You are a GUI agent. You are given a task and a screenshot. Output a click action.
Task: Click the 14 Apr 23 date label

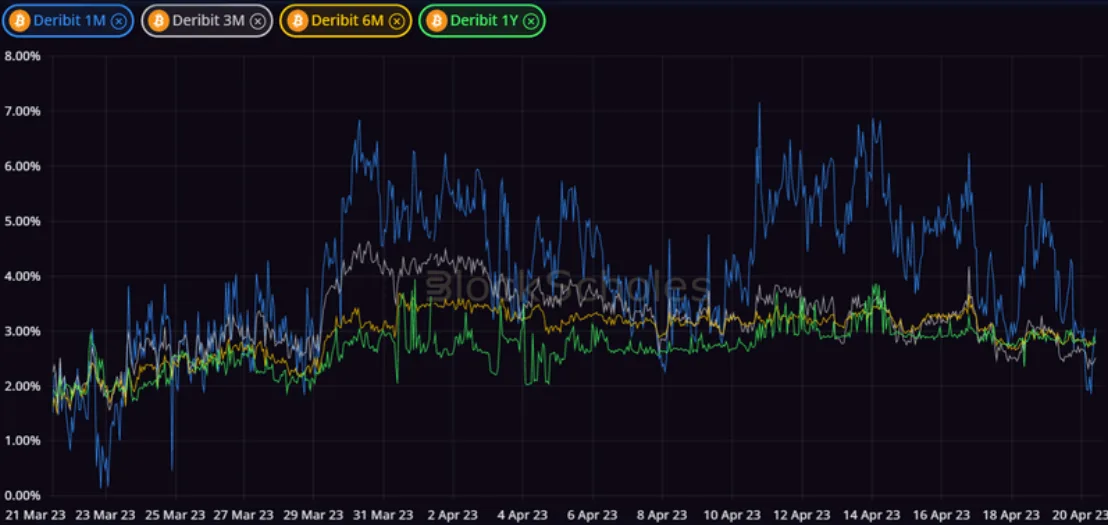872,514
